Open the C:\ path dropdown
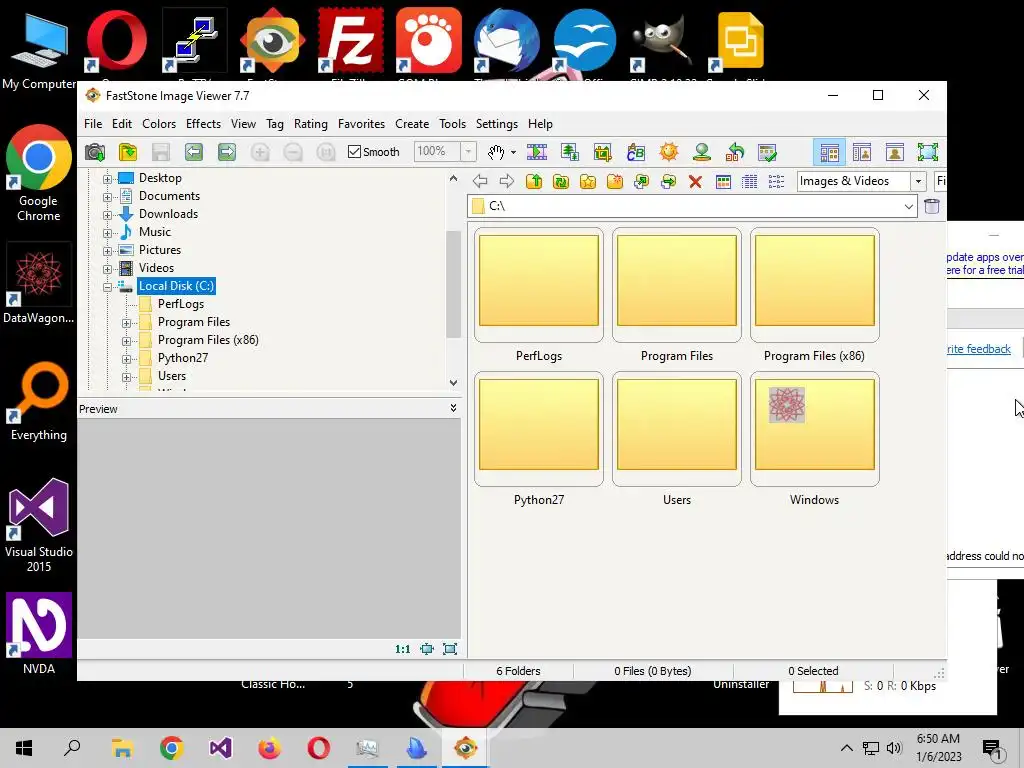This screenshot has height=768, width=1024. click(908, 206)
